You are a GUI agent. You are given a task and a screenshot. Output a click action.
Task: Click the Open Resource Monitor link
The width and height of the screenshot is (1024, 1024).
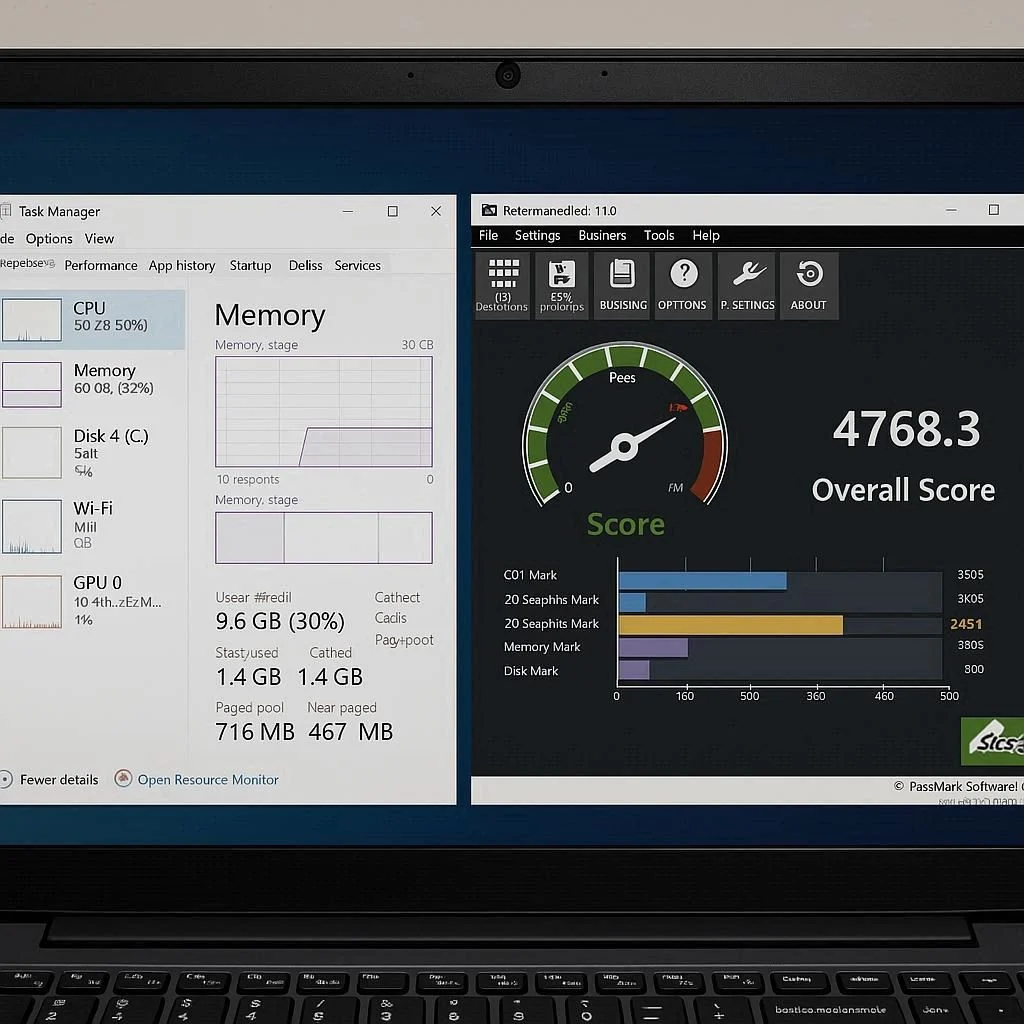[208, 779]
